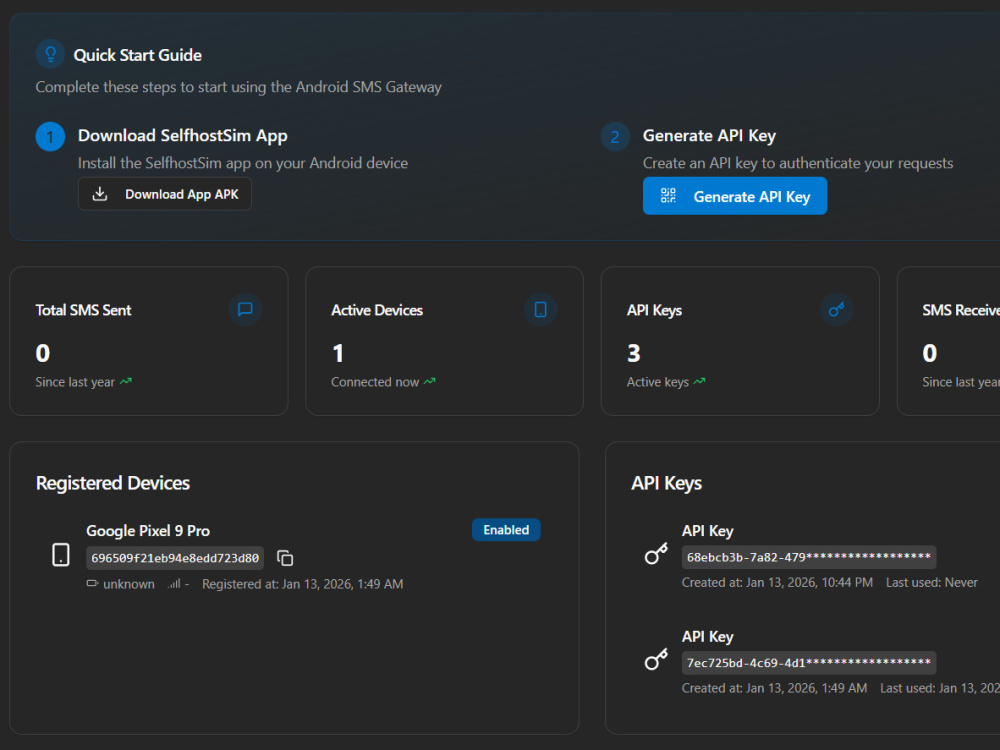Click the Total SMS Sent message icon
The width and height of the screenshot is (1000, 750).
(x=245, y=309)
